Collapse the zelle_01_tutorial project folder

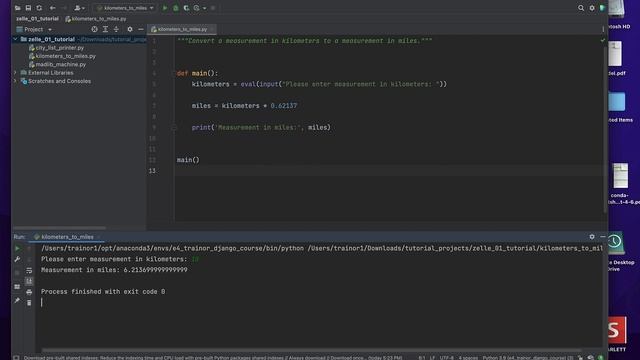[x=15, y=39]
